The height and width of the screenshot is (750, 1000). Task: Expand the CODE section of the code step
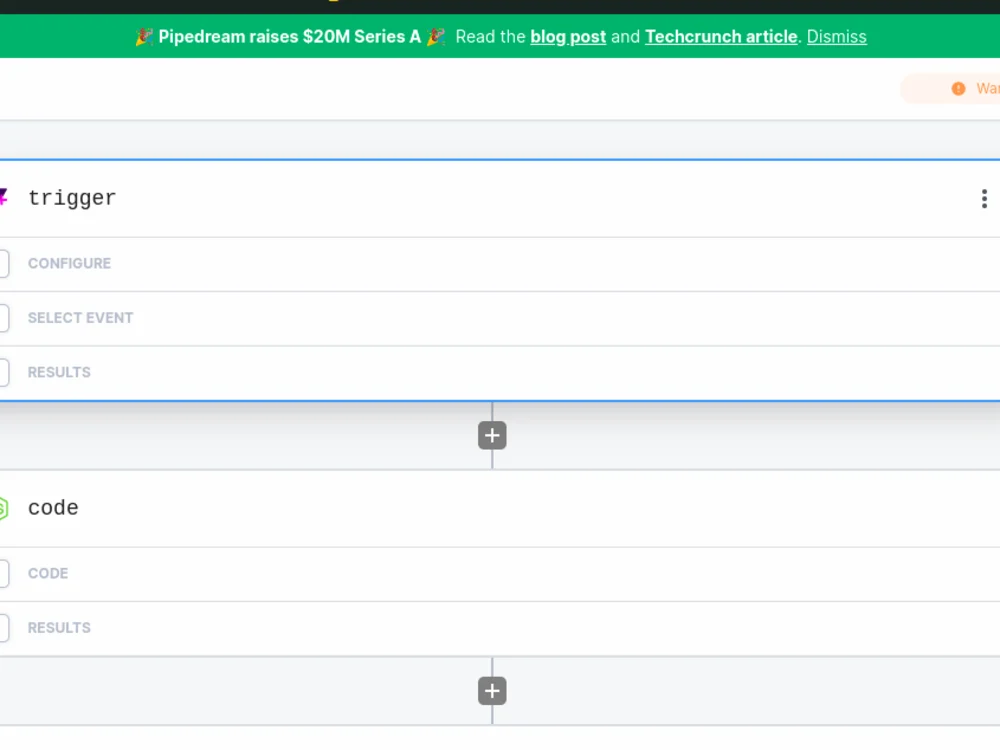(48, 573)
